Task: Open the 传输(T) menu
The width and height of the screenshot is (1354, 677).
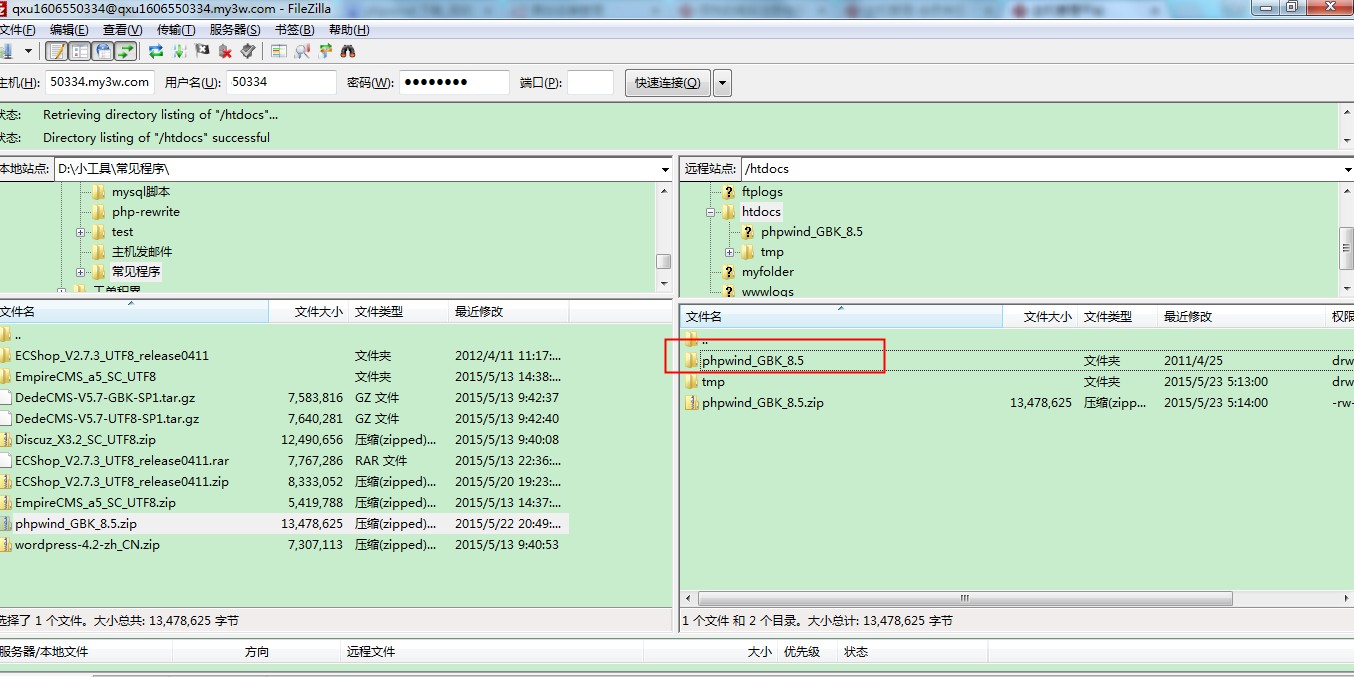Action: [176, 30]
